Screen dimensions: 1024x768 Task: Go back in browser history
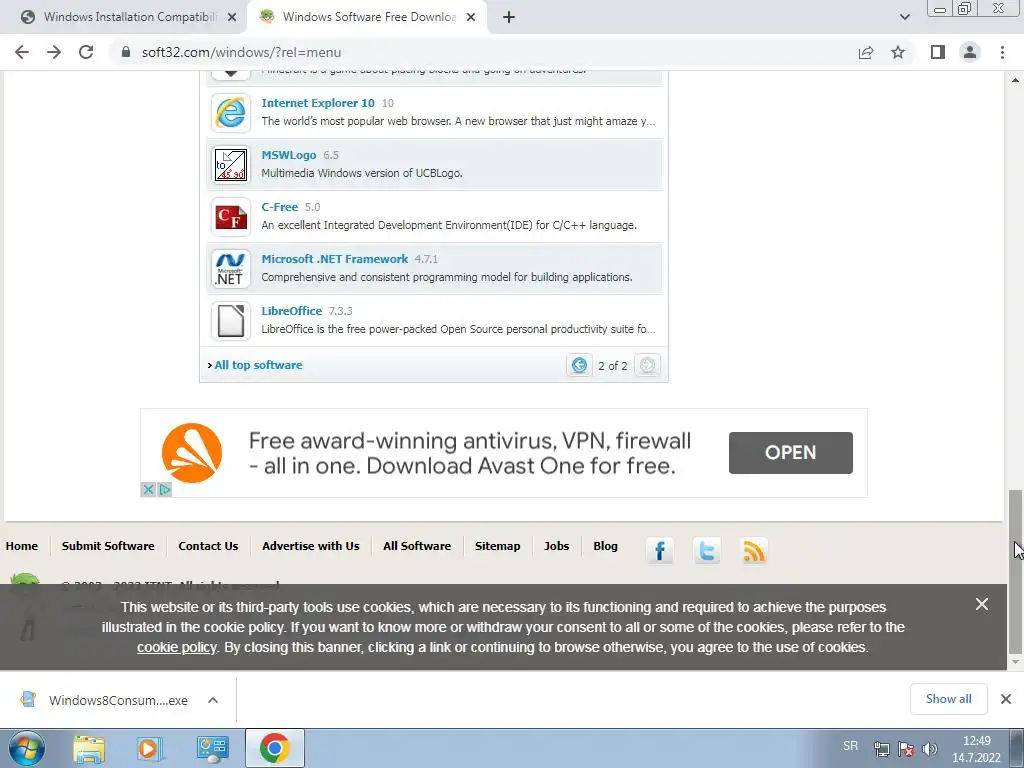pos(22,52)
